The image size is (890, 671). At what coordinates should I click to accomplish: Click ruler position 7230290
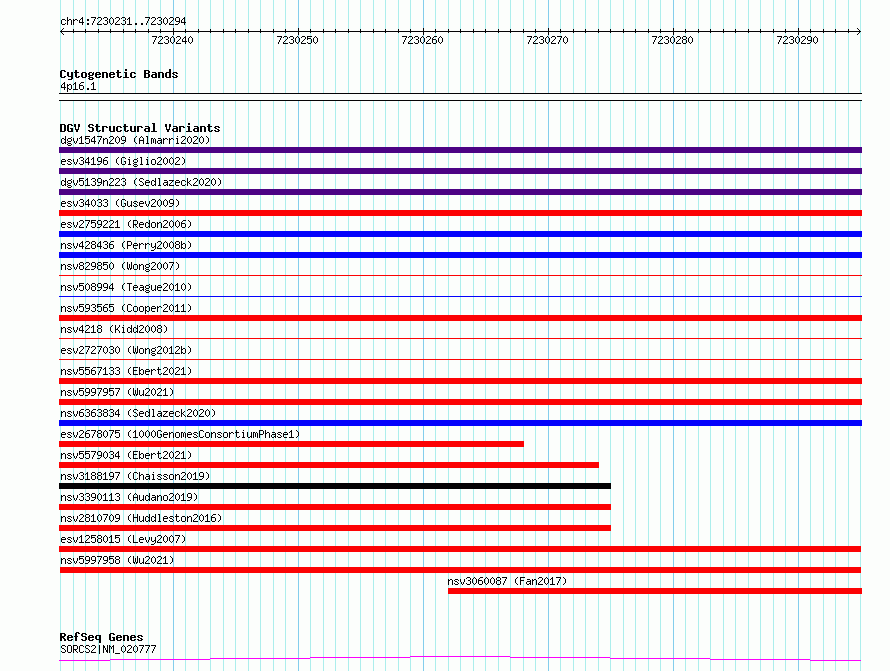coord(797,40)
